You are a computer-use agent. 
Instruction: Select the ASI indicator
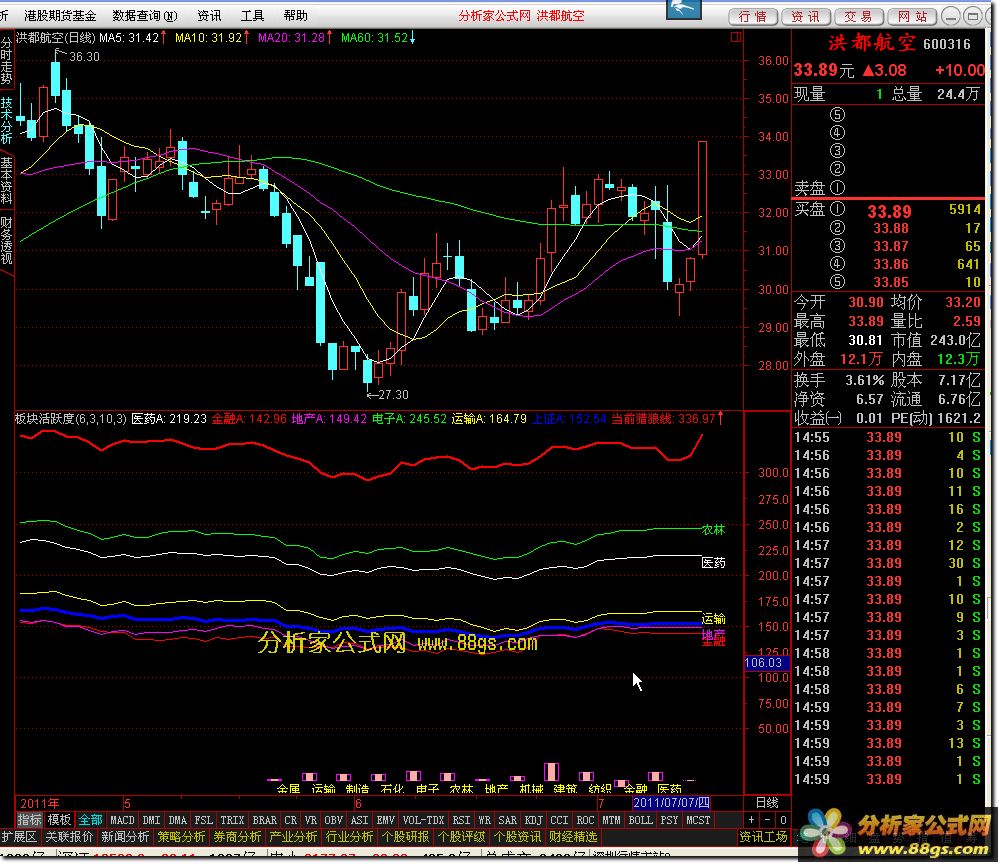click(360, 820)
